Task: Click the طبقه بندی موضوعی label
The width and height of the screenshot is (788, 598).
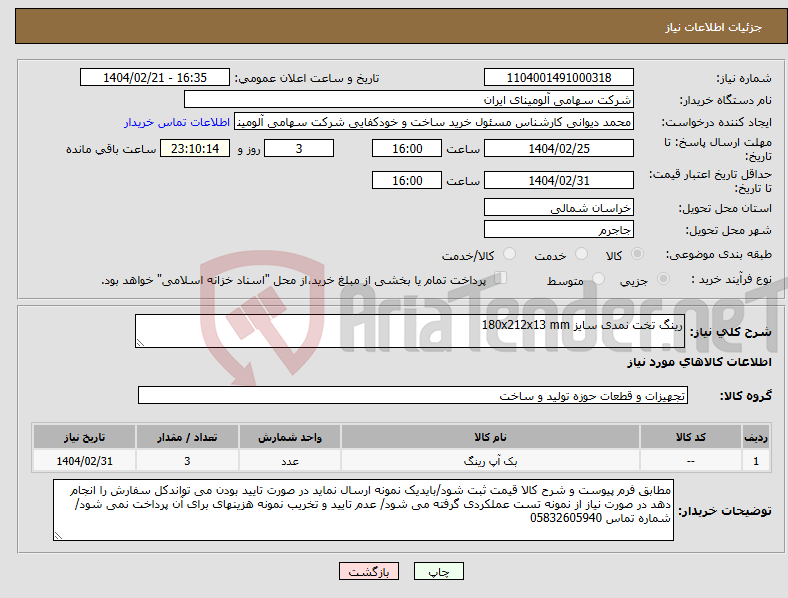Action: pos(719,254)
